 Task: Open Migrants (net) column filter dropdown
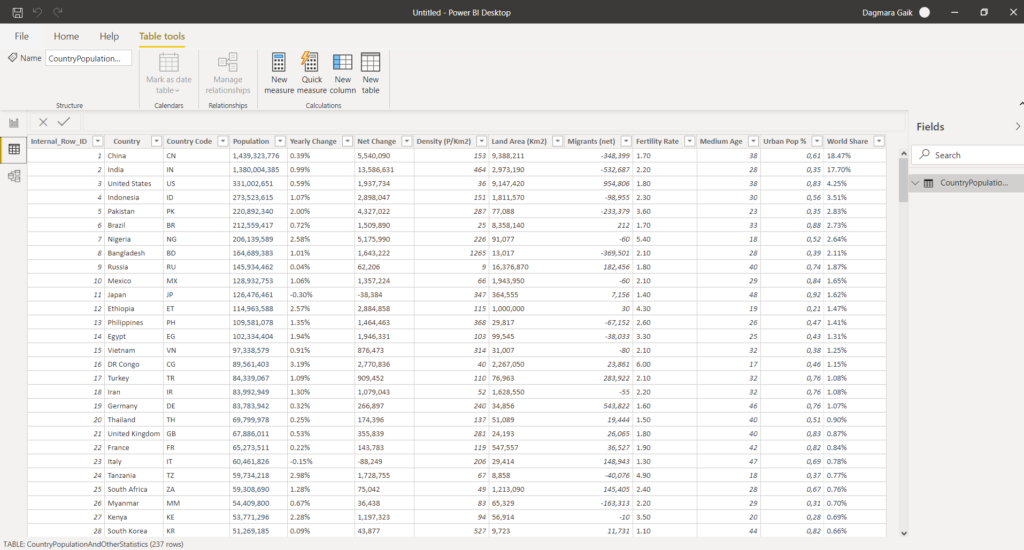(x=626, y=141)
